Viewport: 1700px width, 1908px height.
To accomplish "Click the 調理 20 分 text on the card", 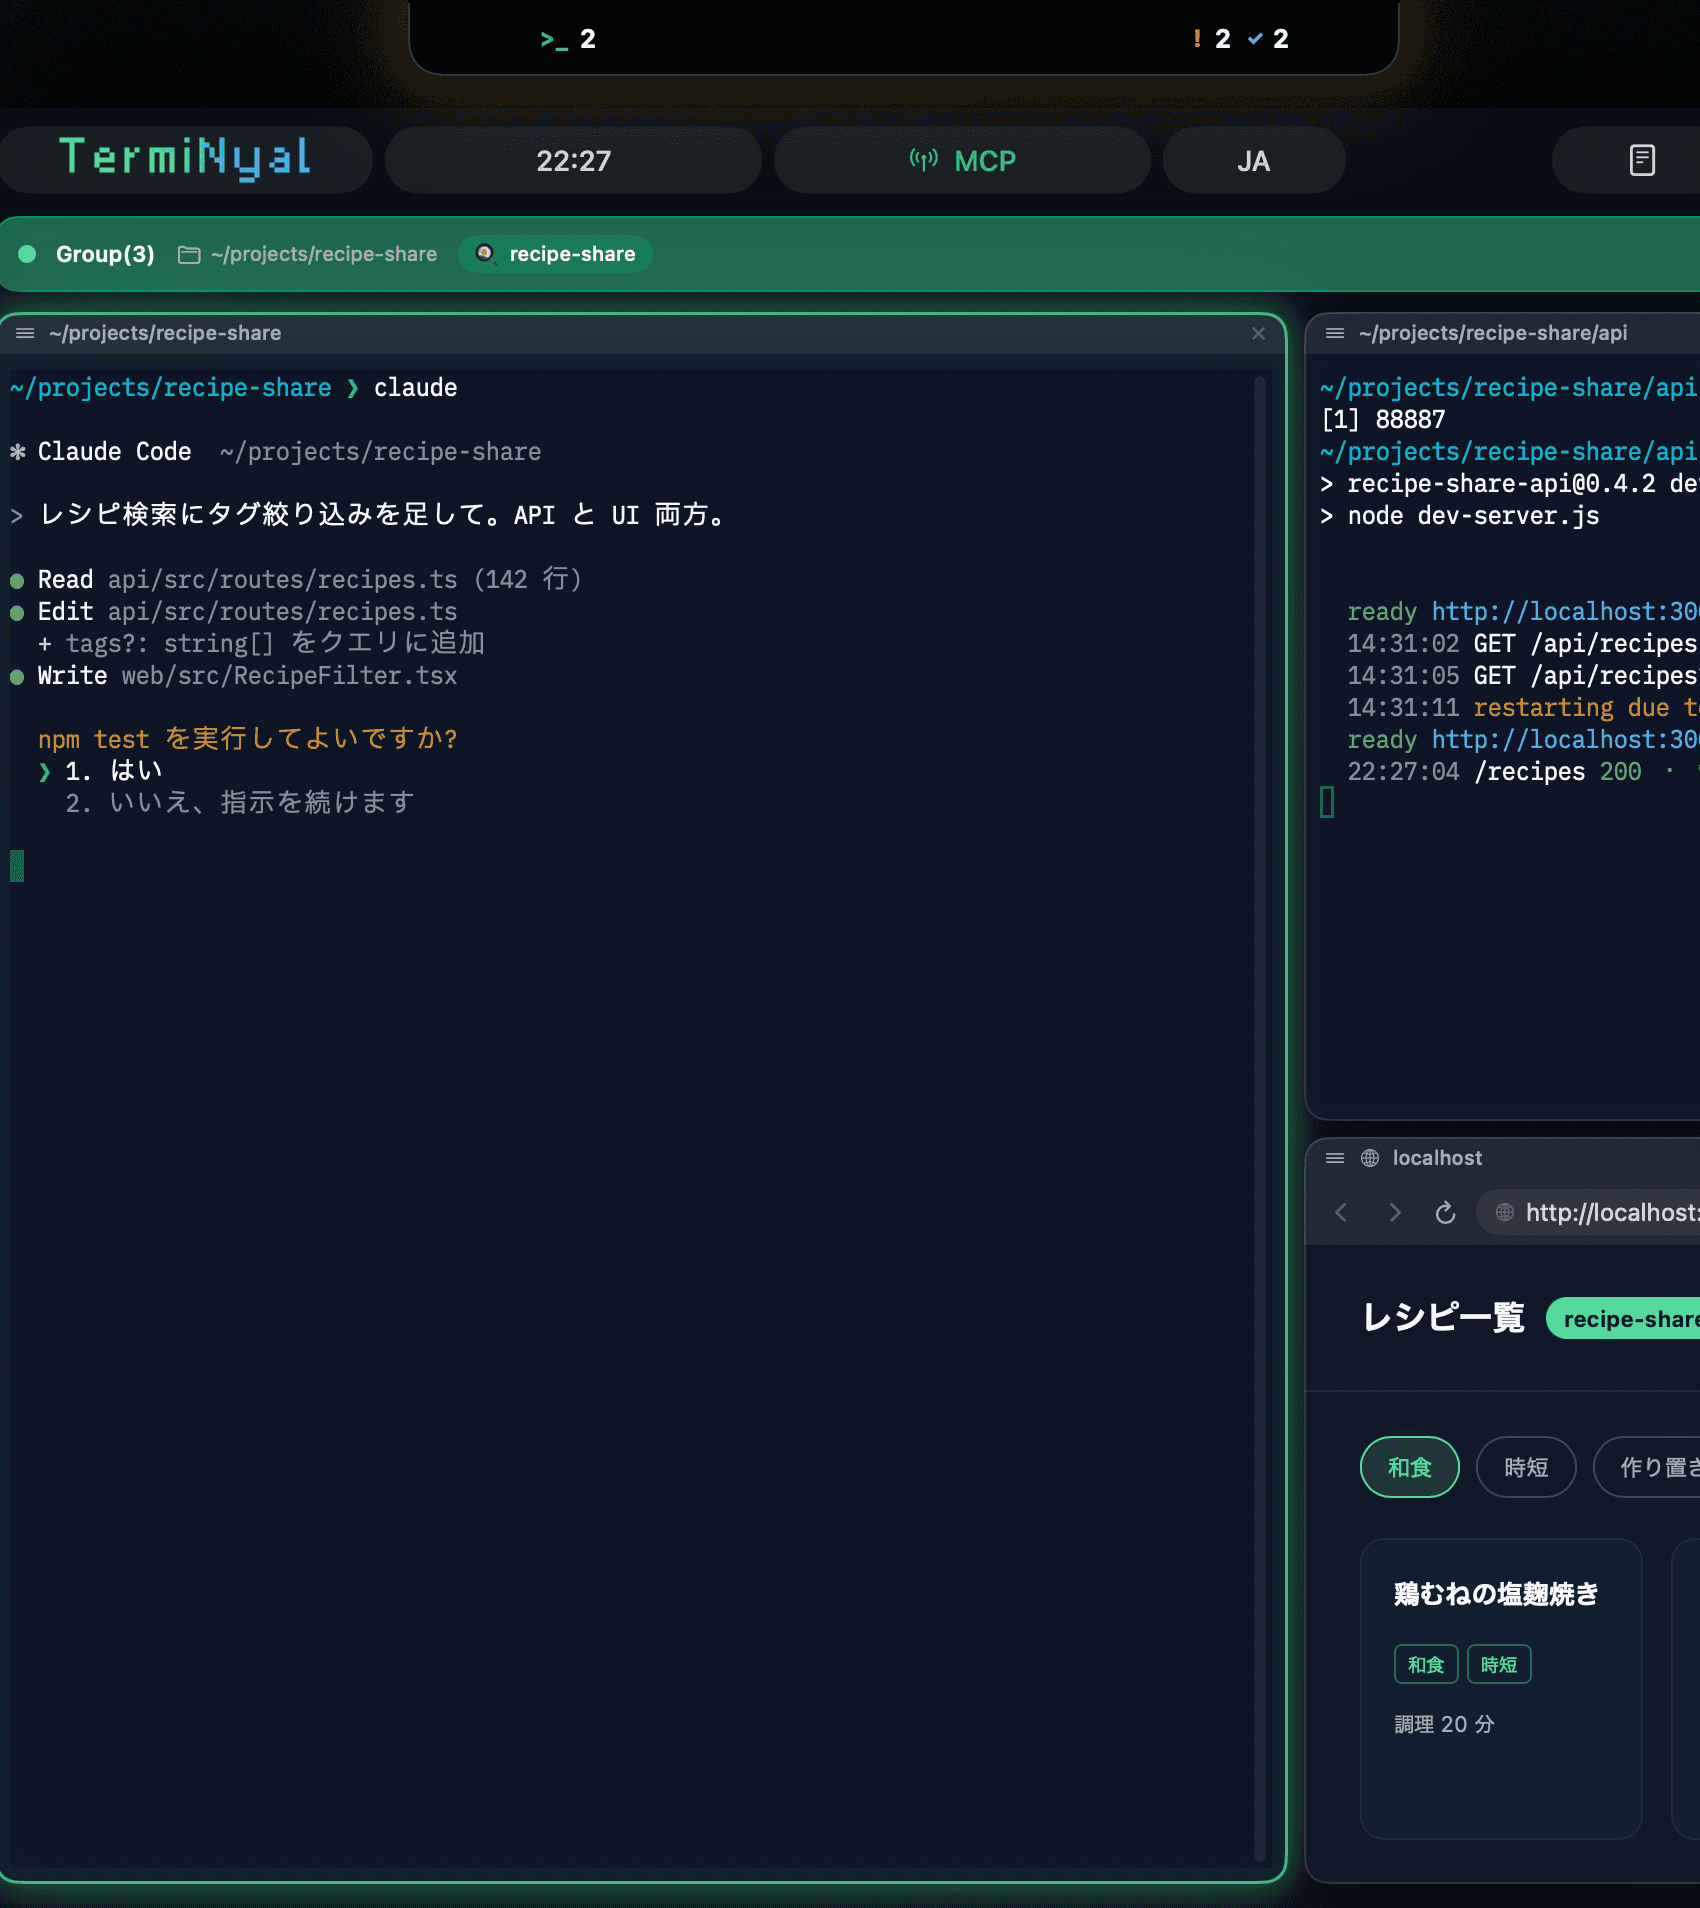I will tap(1444, 1724).
